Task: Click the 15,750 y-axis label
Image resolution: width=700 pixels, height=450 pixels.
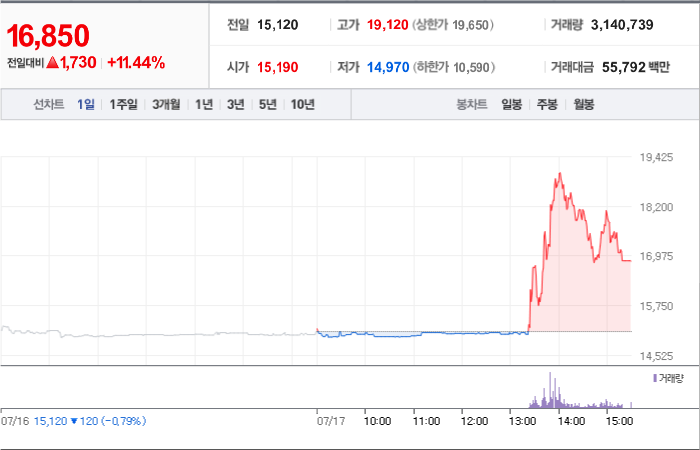Action: click(x=656, y=306)
